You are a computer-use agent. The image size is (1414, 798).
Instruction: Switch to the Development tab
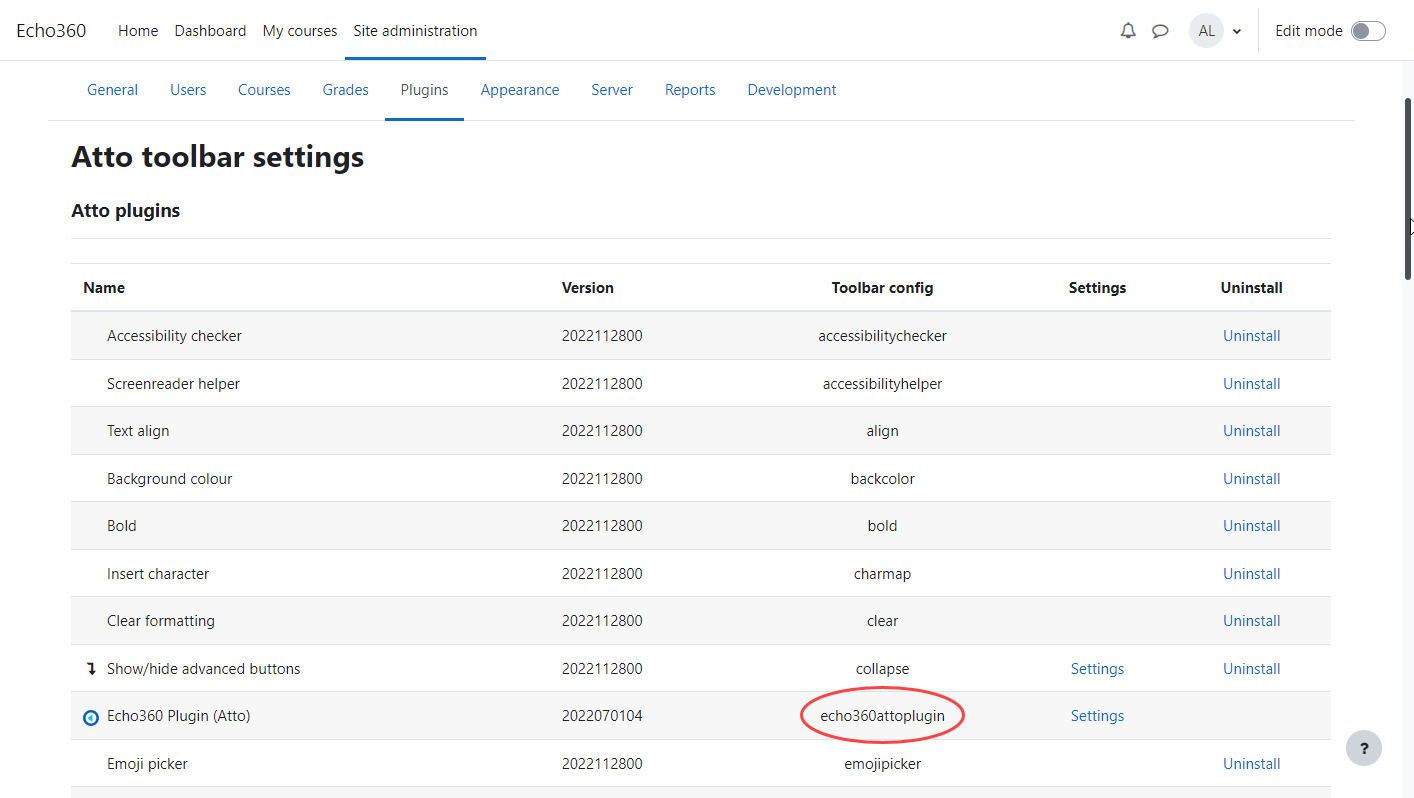pos(792,90)
